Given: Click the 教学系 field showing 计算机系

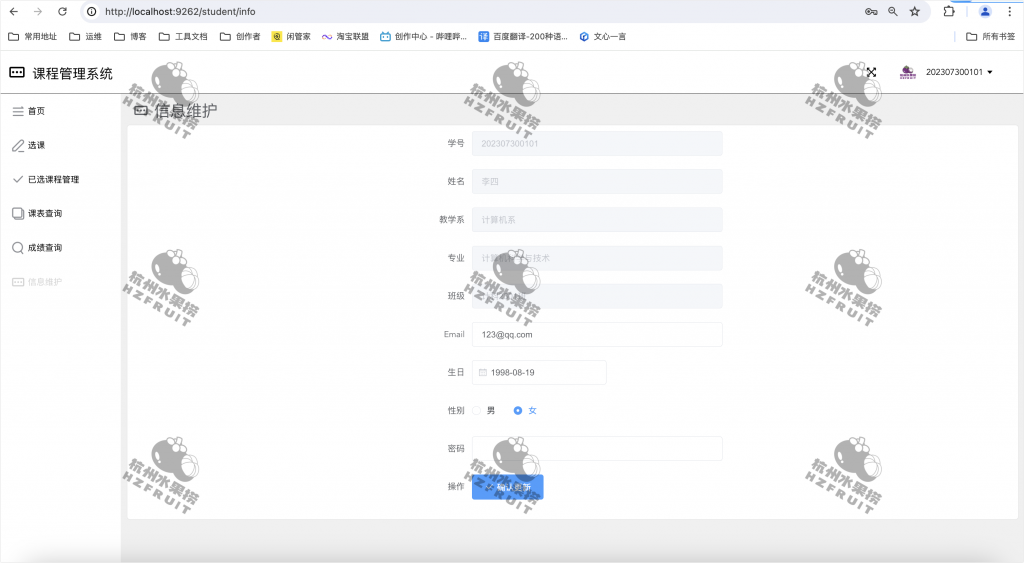Looking at the screenshot, I should pyautogui.click(x=597, y=219).
